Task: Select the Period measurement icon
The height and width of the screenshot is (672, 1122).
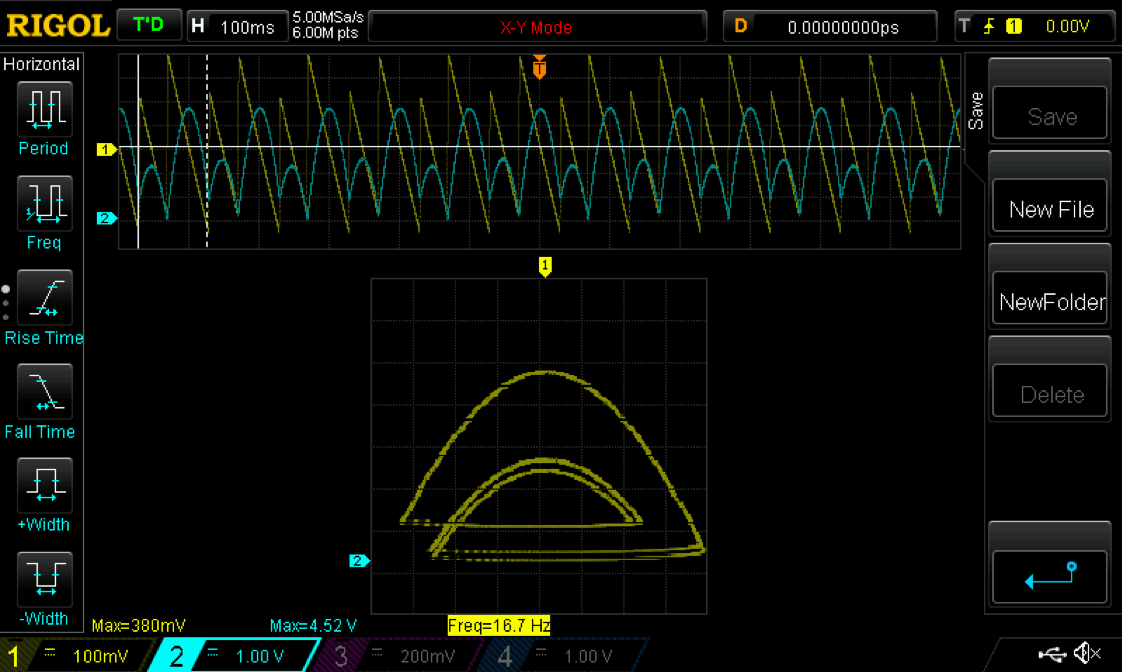Action: (44, 109)
